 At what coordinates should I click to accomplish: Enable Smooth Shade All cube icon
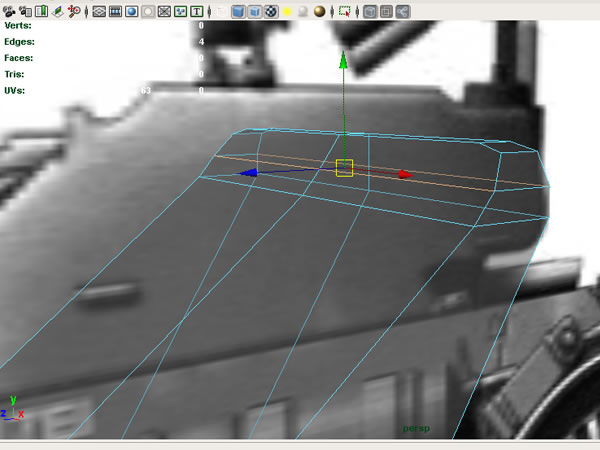pyautogui.click(x=238, y=11)
